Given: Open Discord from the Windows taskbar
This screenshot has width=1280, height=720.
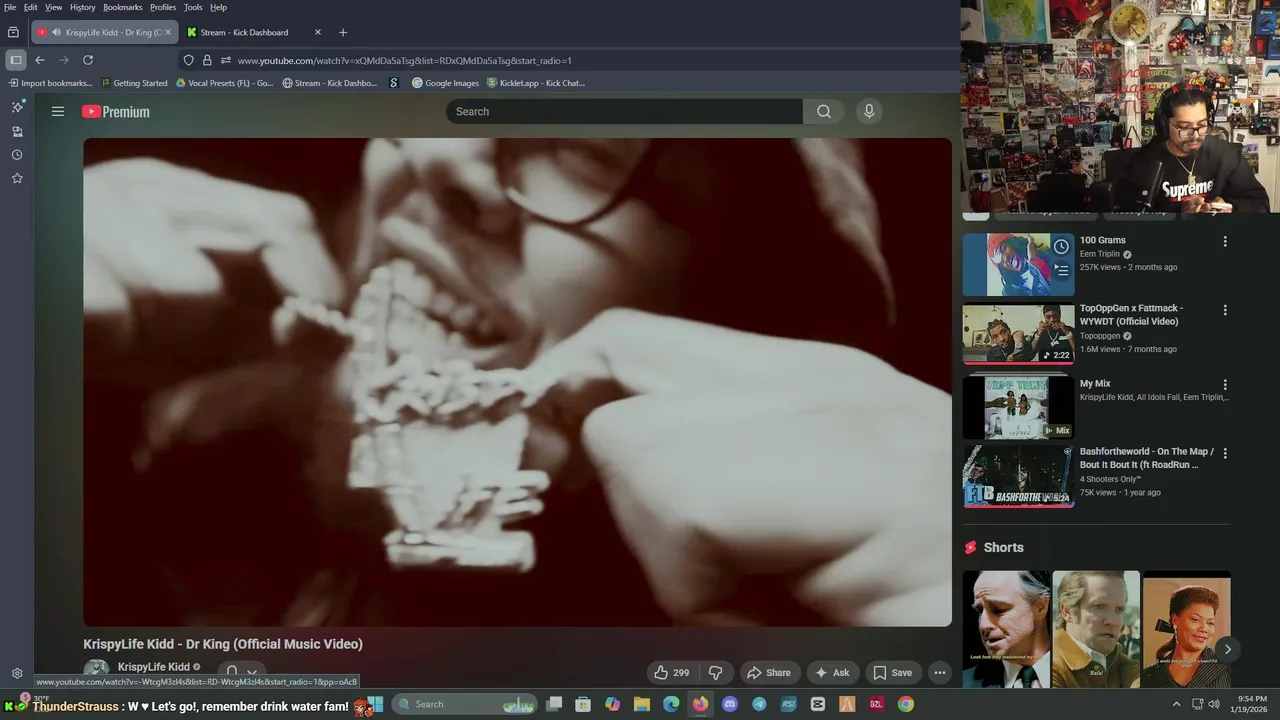Looking at the screenshot, I should click(x=730, y=704).
